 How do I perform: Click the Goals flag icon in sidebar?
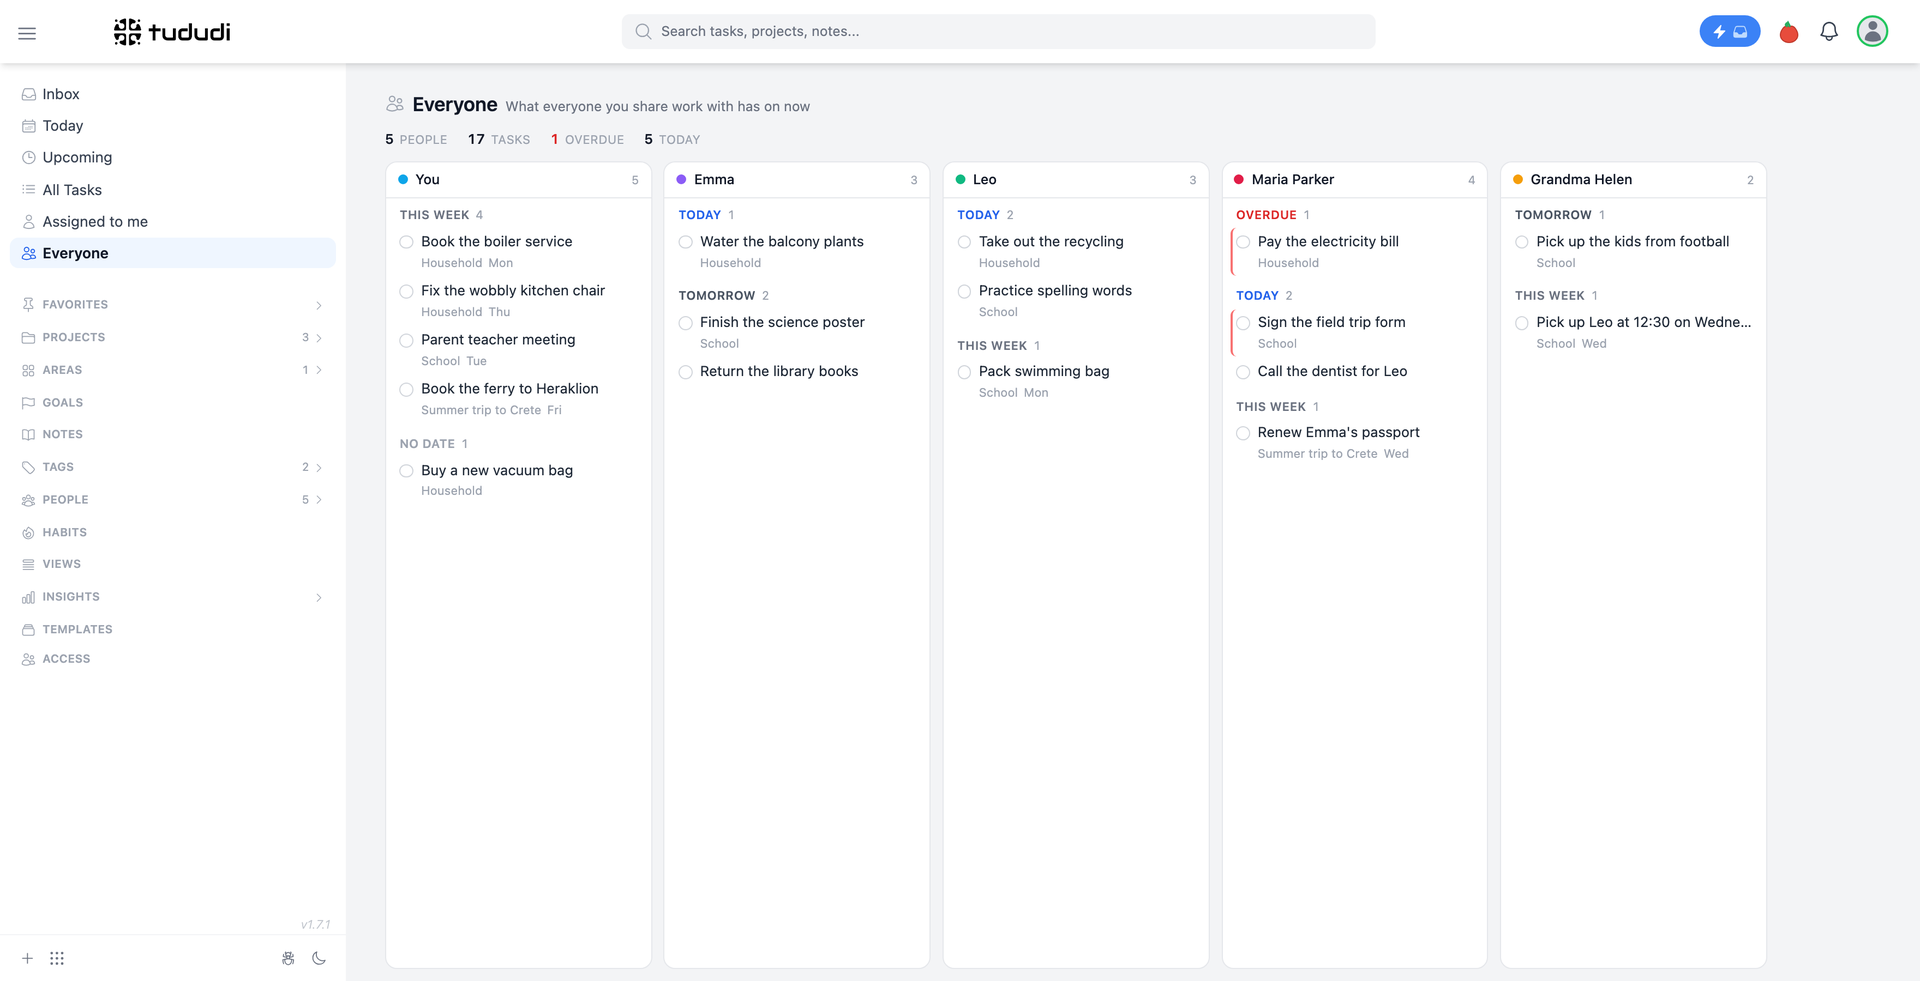tap(28, 403)
